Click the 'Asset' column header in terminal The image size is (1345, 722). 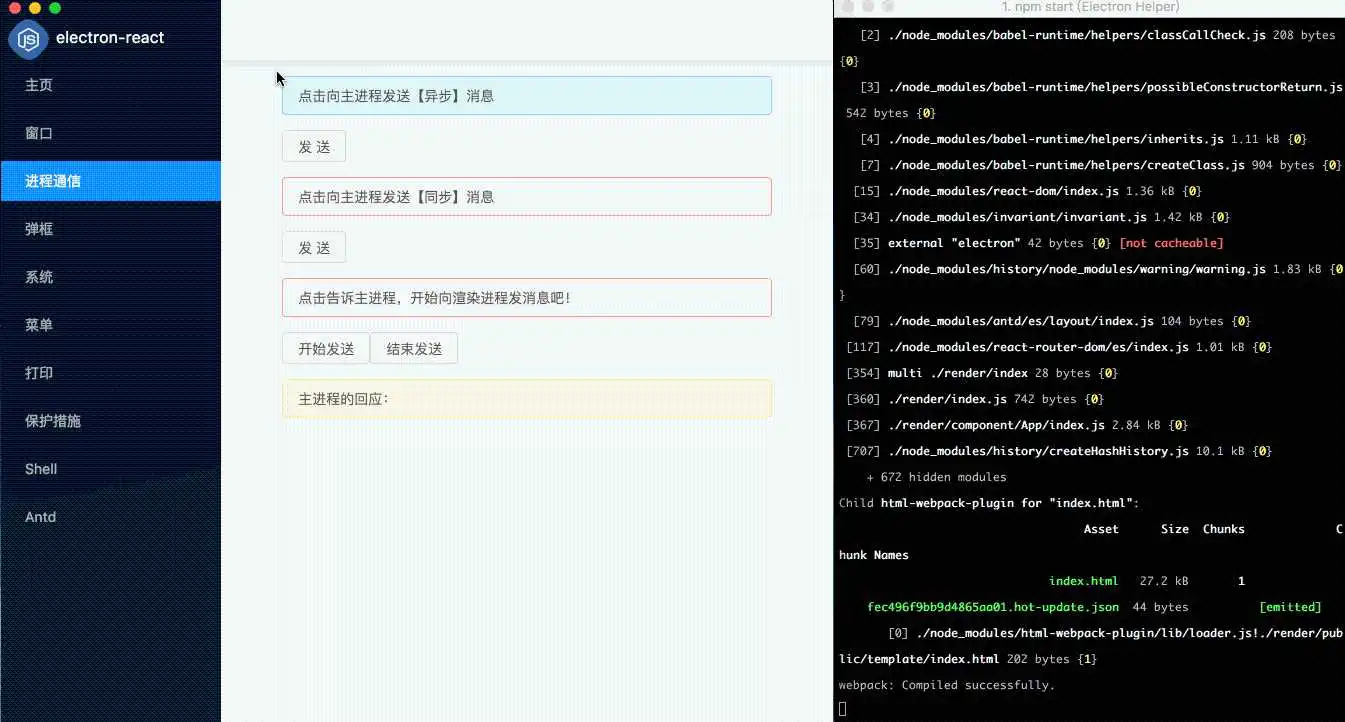(1101, 529)
